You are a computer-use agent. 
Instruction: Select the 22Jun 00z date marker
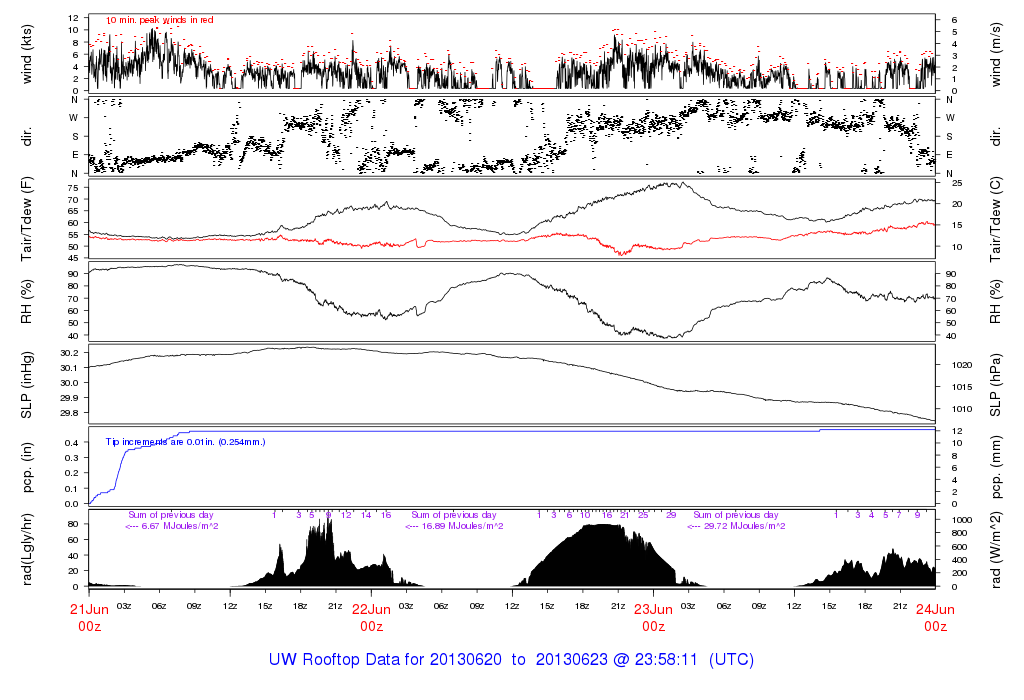pyautogui.click(x=372, y=617)
